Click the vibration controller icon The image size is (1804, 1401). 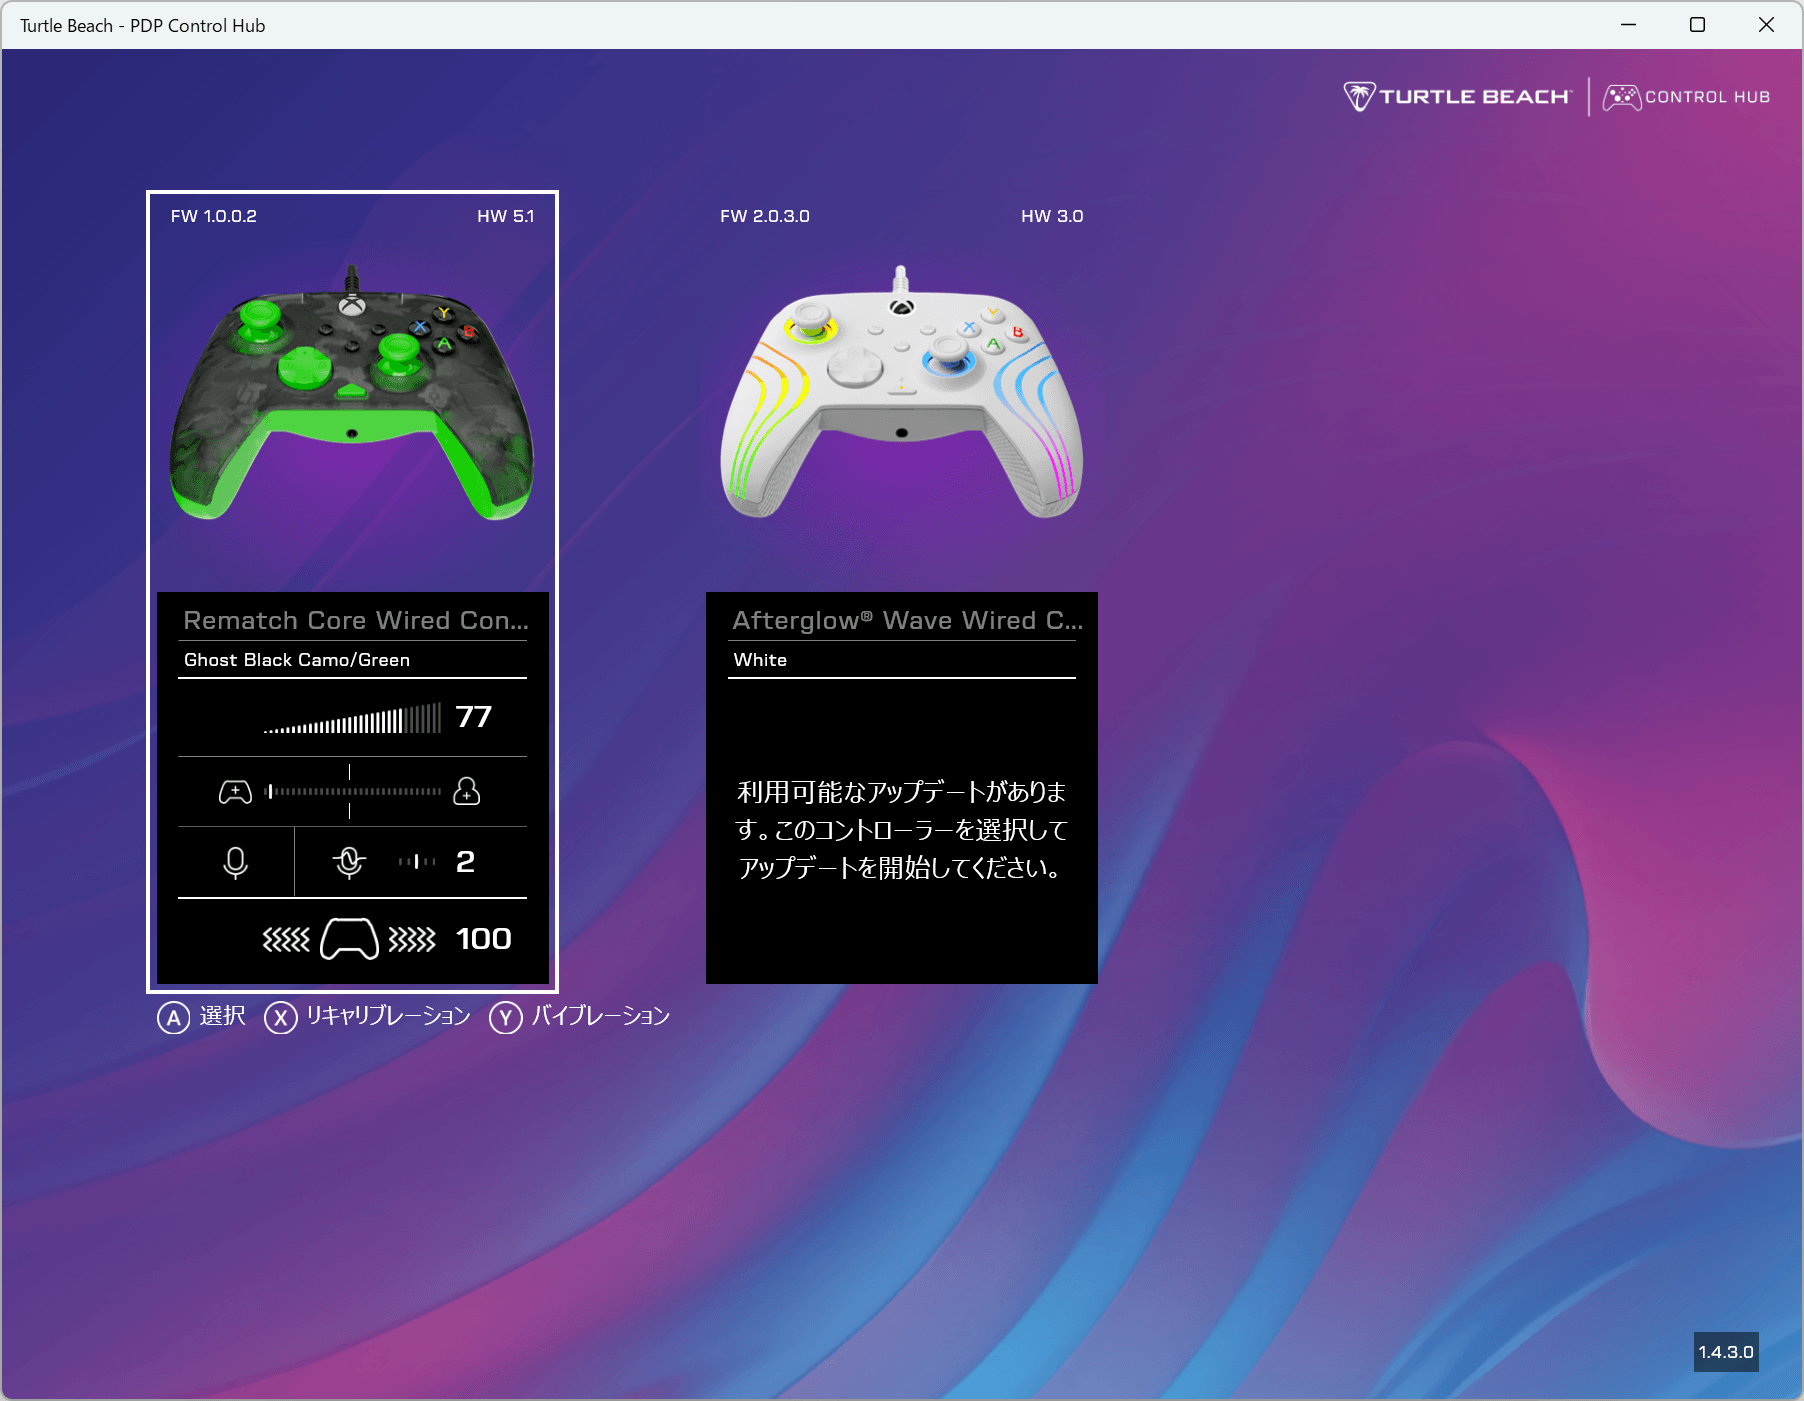tap(349, 939)
